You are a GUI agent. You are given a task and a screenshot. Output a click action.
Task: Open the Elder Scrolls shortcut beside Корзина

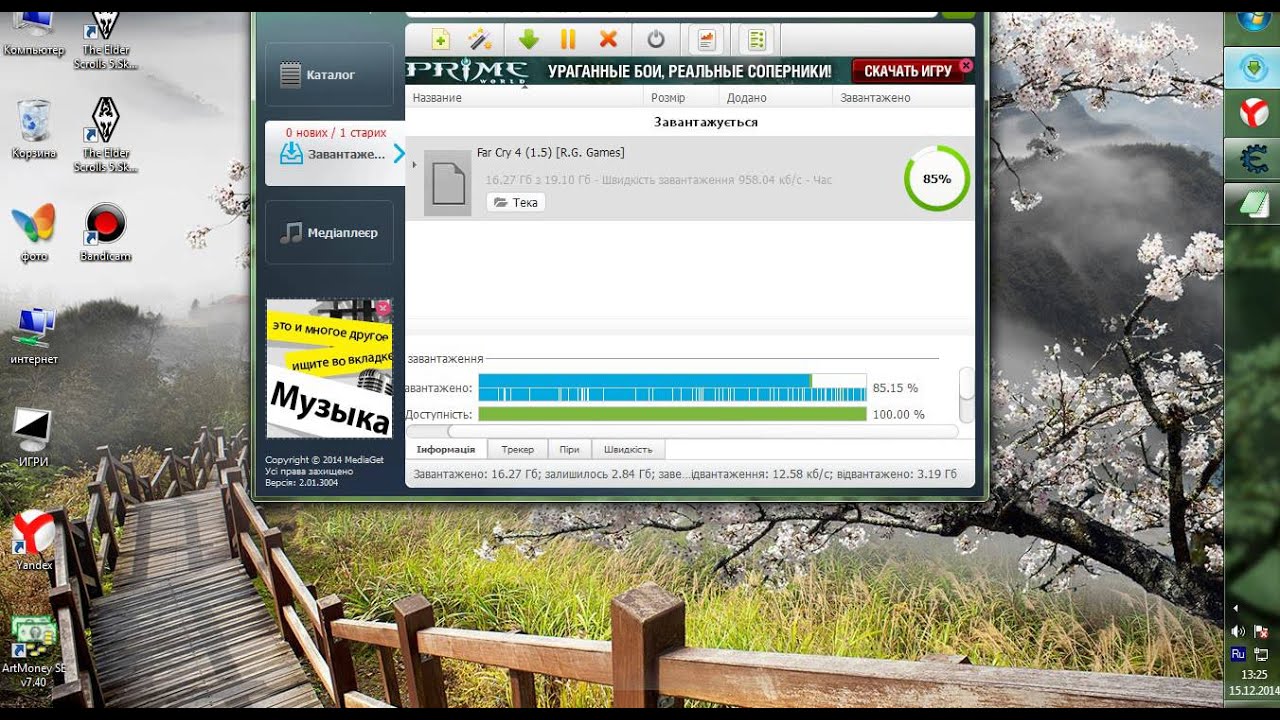click(105, 135)
